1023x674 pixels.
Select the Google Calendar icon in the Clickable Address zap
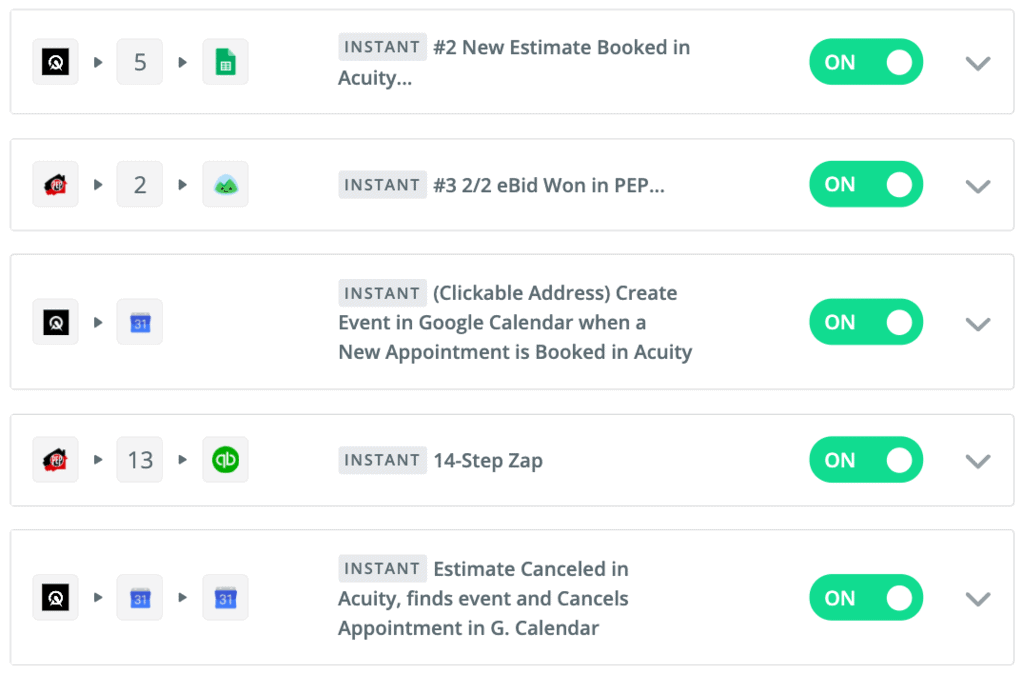(139, 322)
